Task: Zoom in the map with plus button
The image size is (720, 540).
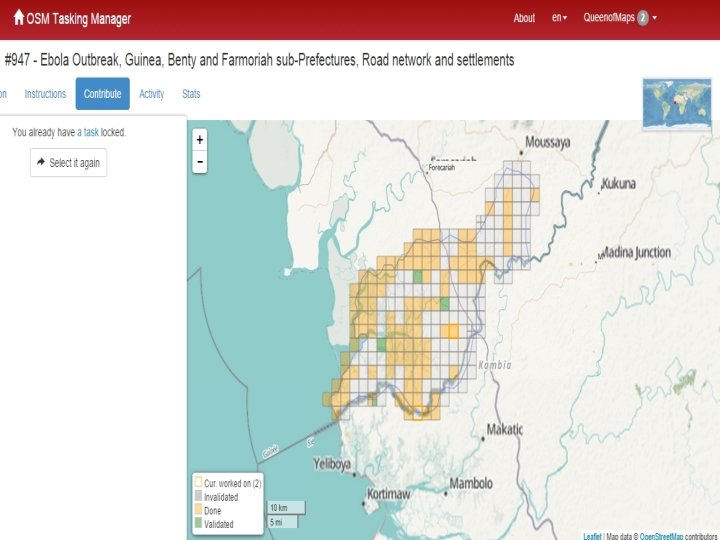Action: click(x=200, y=140)
